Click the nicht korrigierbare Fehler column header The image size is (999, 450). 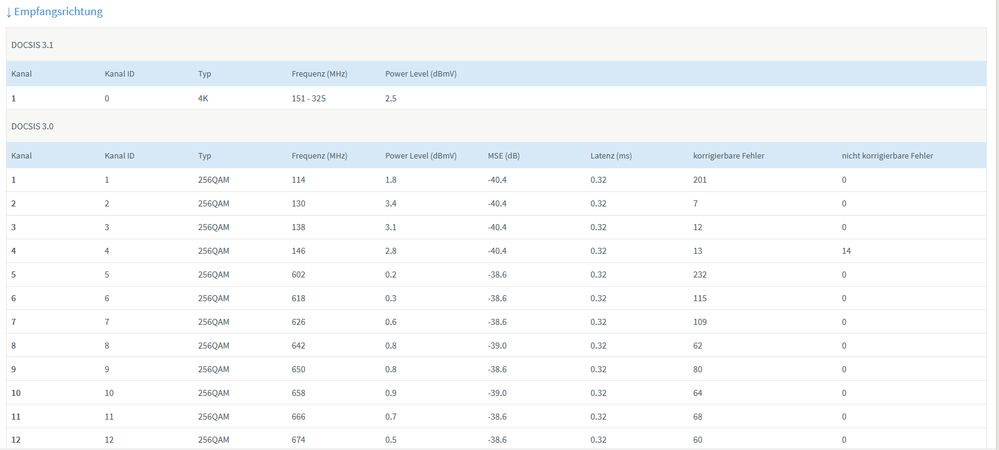pyautogui.click(x=888, y=156)
